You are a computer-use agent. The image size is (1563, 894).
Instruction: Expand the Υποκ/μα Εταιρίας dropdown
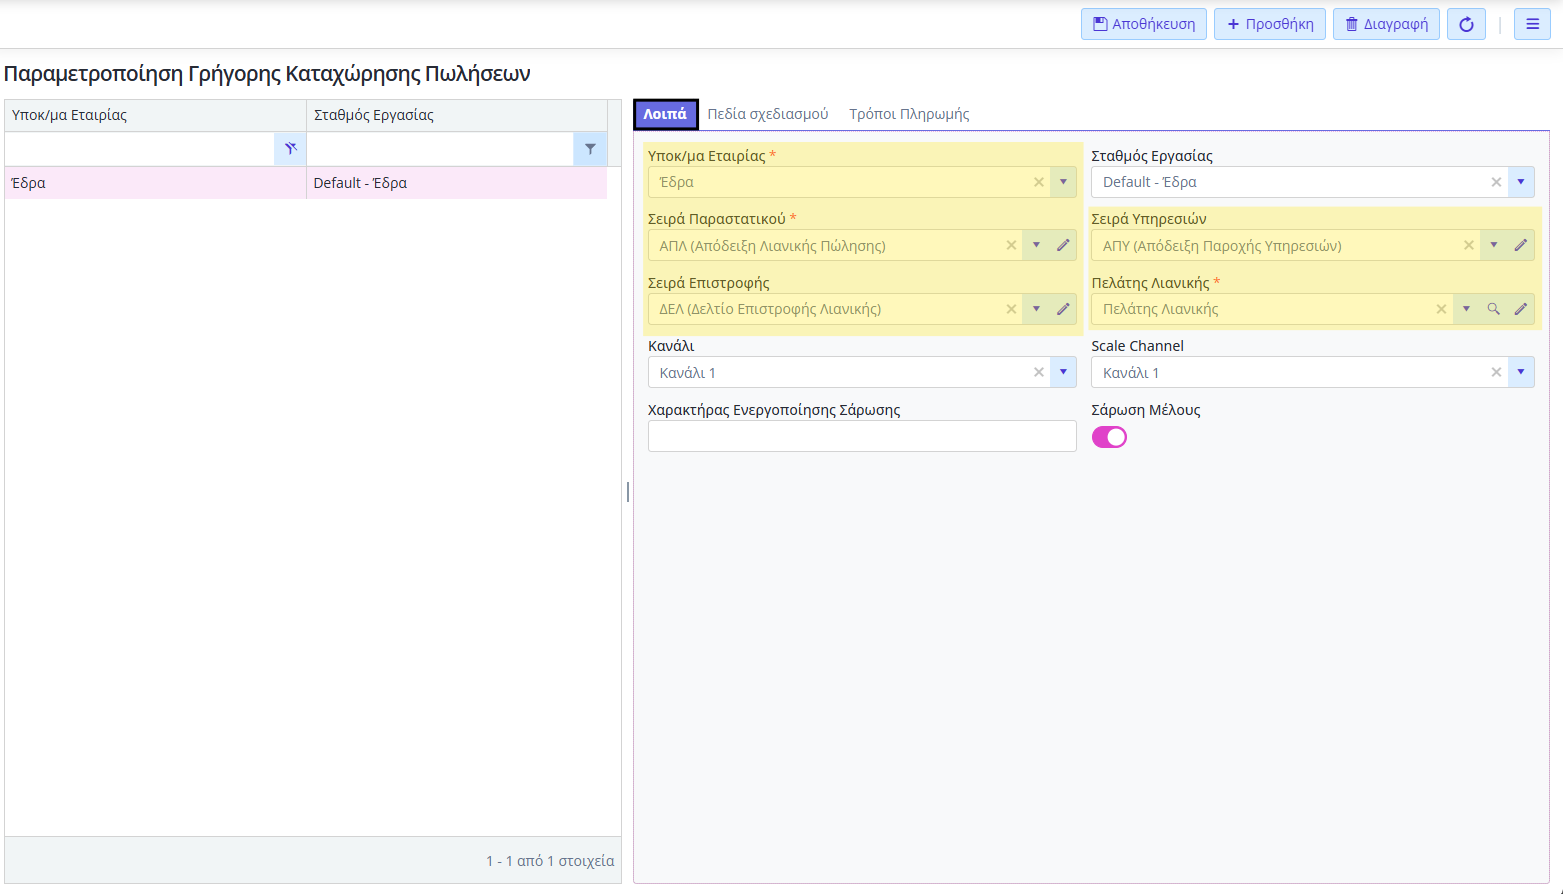[1063, 182]
